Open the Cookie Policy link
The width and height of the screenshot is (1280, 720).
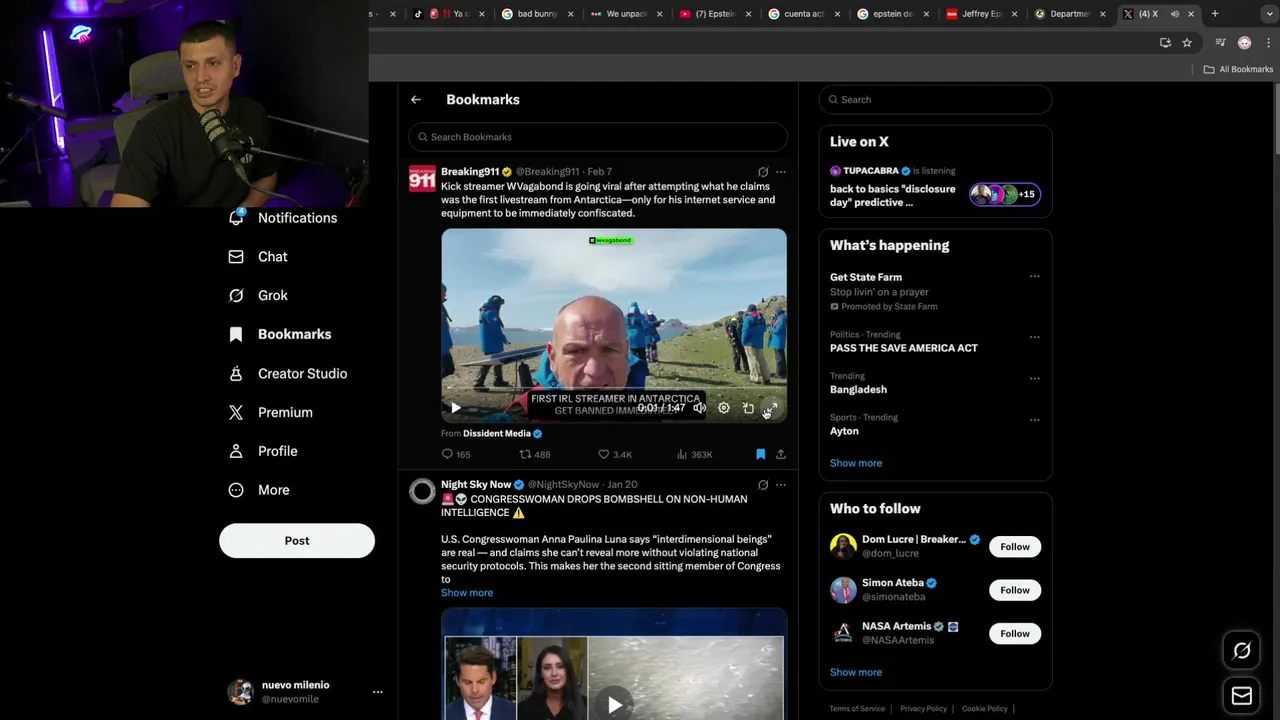coord(985,709)
